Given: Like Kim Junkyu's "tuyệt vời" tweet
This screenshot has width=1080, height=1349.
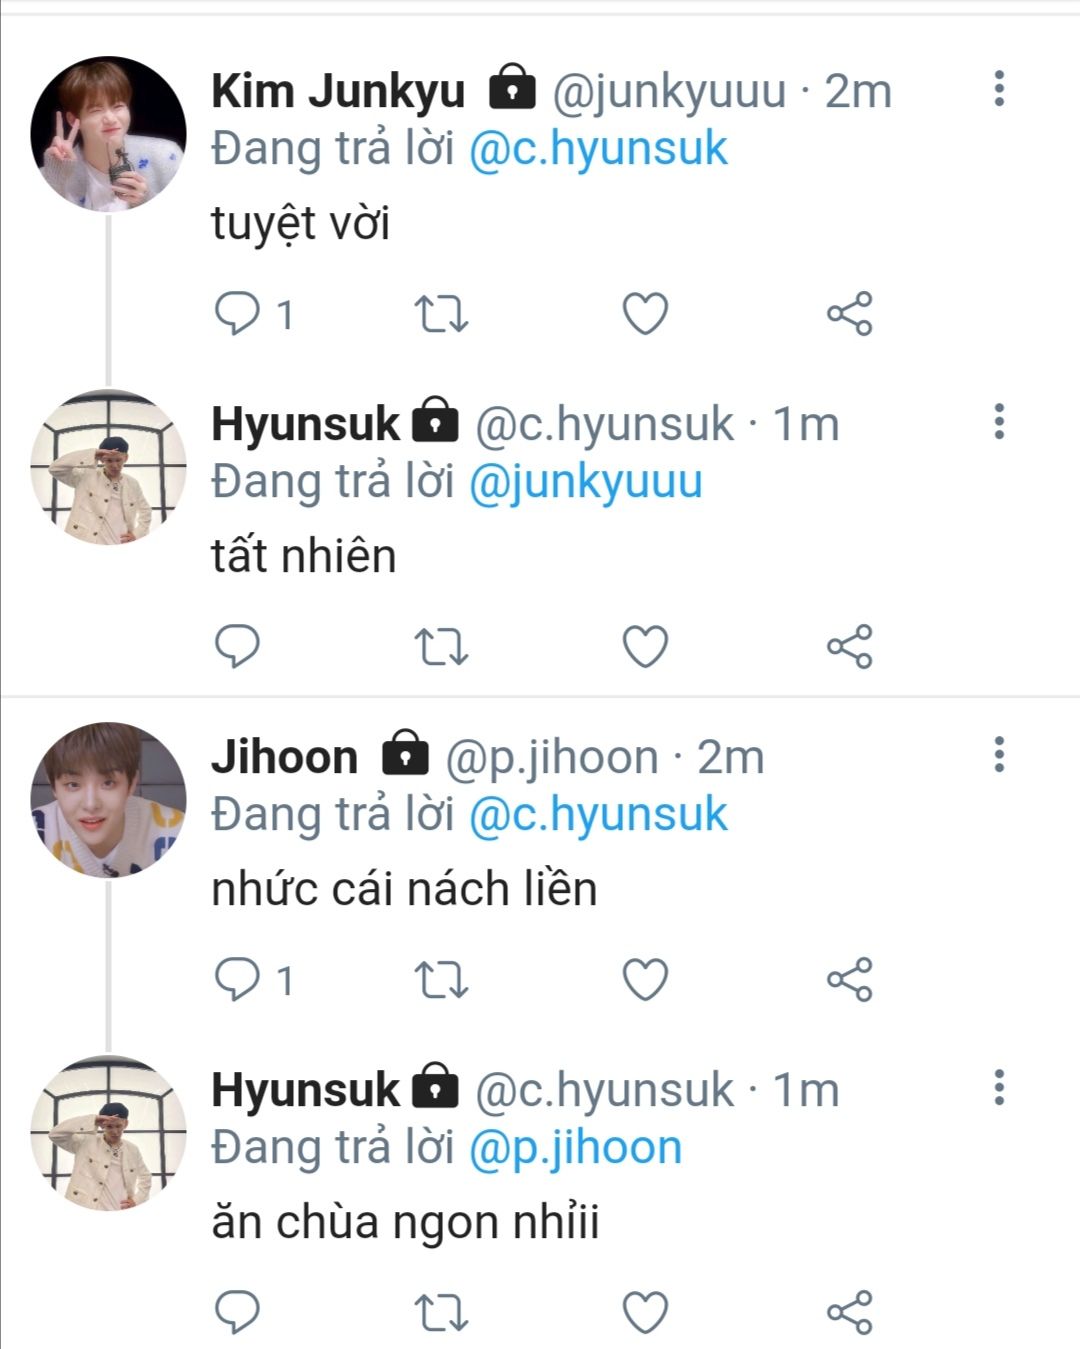Looking at the screenshot, I should [645, 314].
